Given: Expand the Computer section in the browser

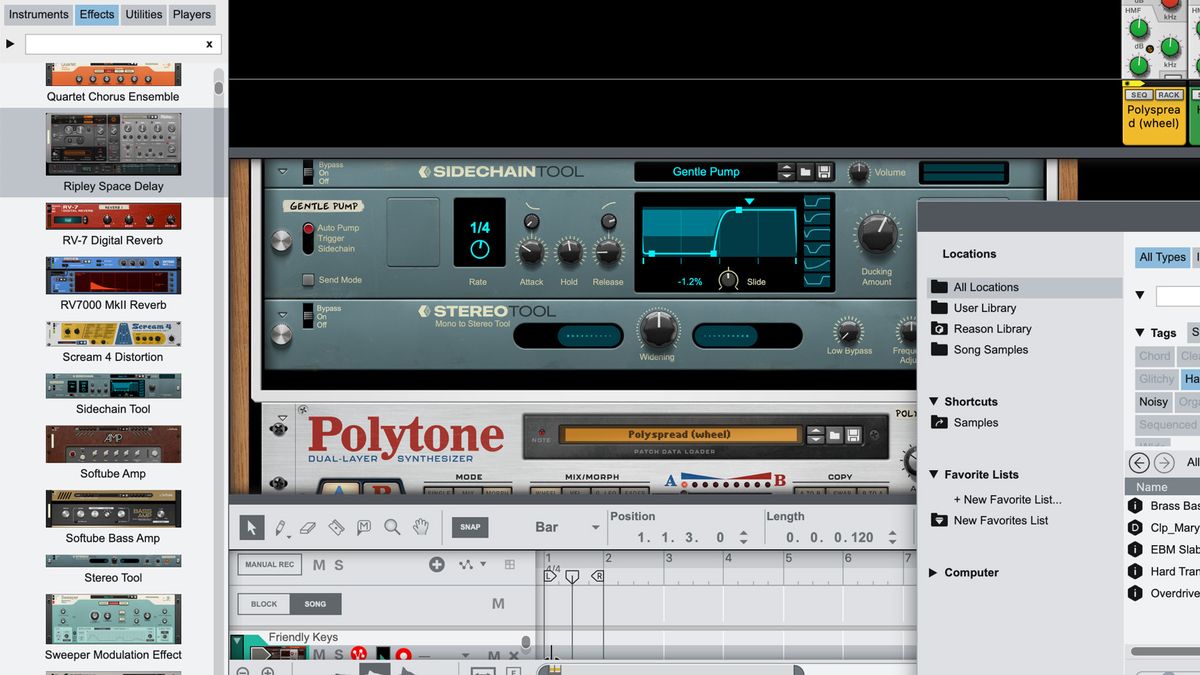Looking at the screenshot, I should (932, 572).
